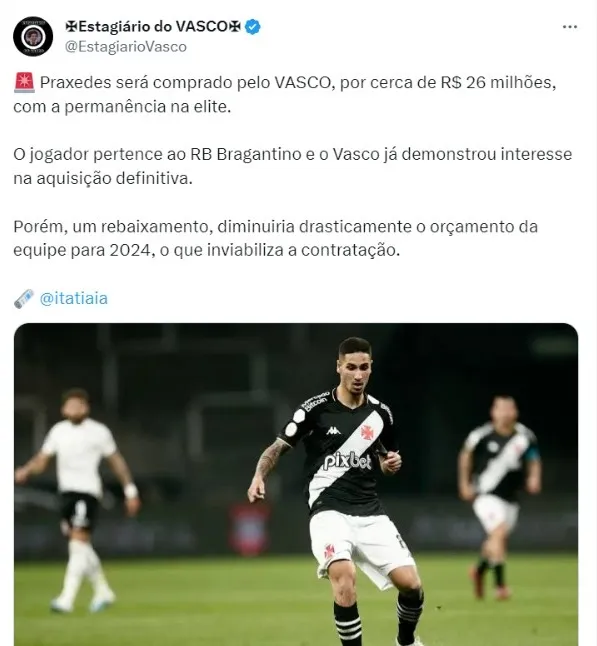This screenshot has width=597, height=646.
Task: Click the tweet text about R$ 26 milhões
Action: click(x=285, y=94)
